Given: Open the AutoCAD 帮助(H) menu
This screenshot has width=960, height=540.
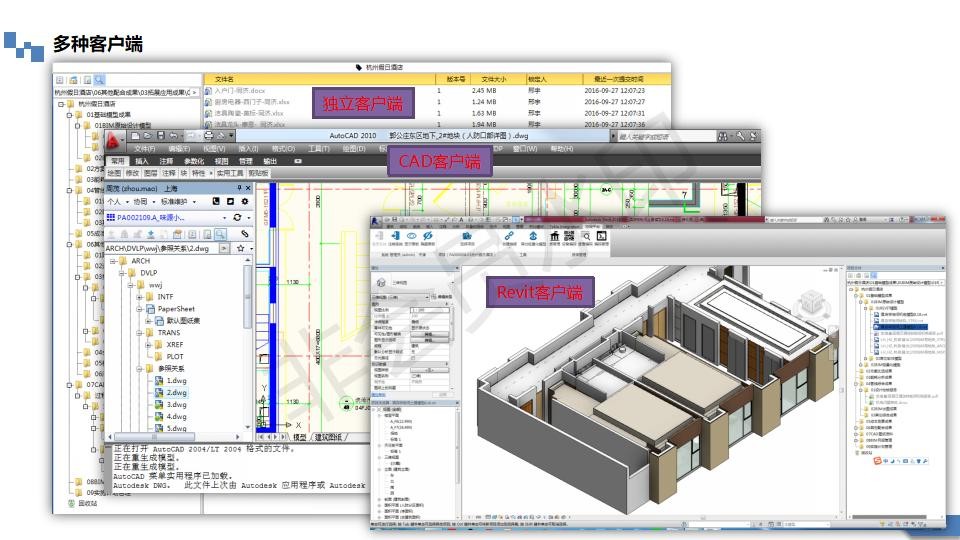Looking at the screenshot, I should click(x=561, y=149).
